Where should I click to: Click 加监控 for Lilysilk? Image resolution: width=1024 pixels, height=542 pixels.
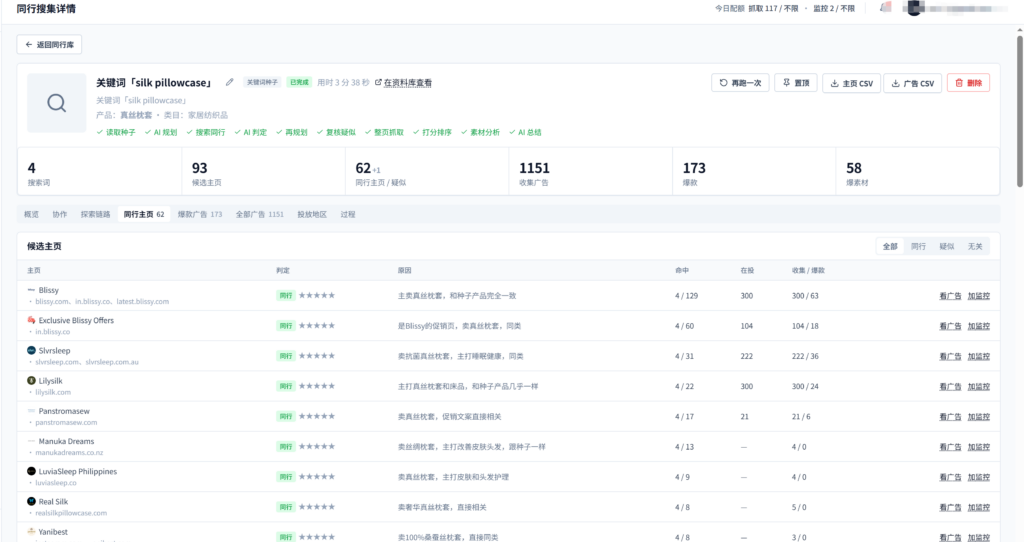pos(978,387)
